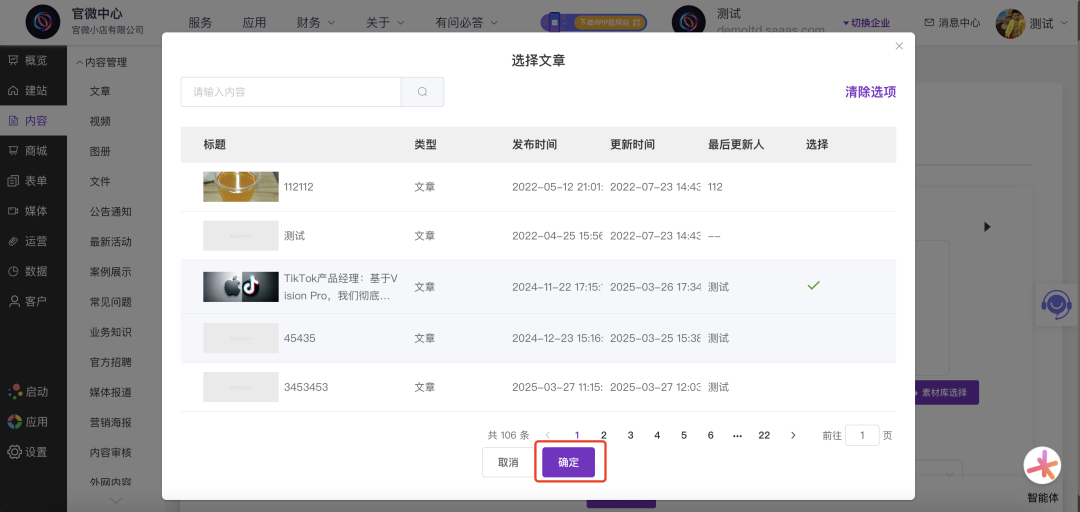Go to page 22 in pagination
Image resolution: width=1080 pixels, height=512 pixels.
(x=764, y=435)
